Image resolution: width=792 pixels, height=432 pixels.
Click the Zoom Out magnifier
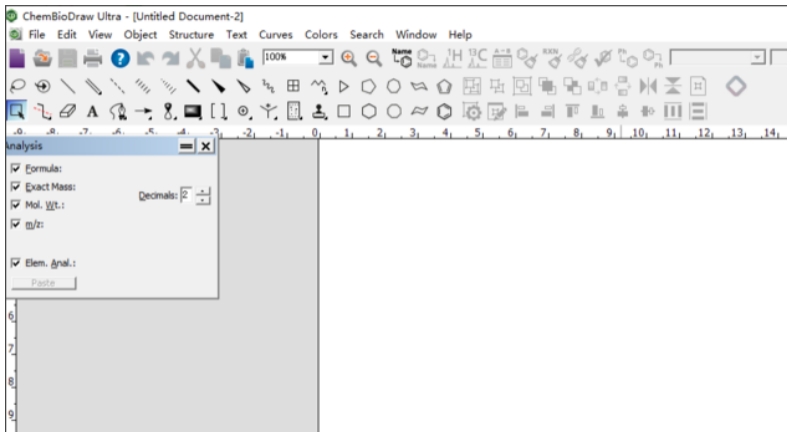(x=374, y=59)
